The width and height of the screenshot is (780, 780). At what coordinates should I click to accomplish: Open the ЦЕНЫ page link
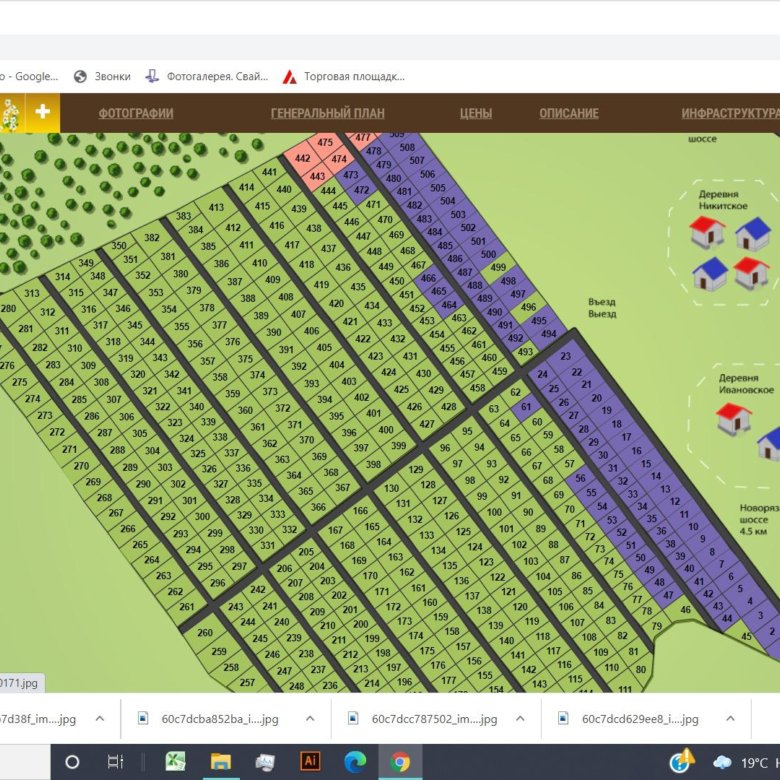[475, 113]
